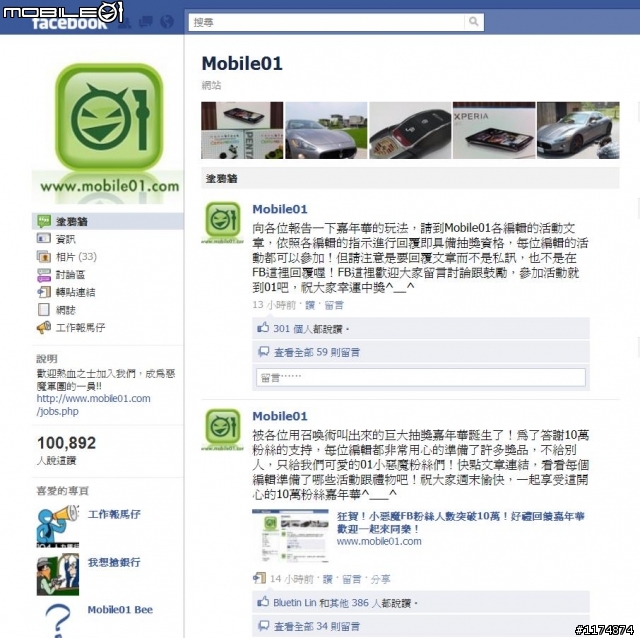Click the 網誌 notes icon
Screen dimensions: 640x638
pos(44,310)
